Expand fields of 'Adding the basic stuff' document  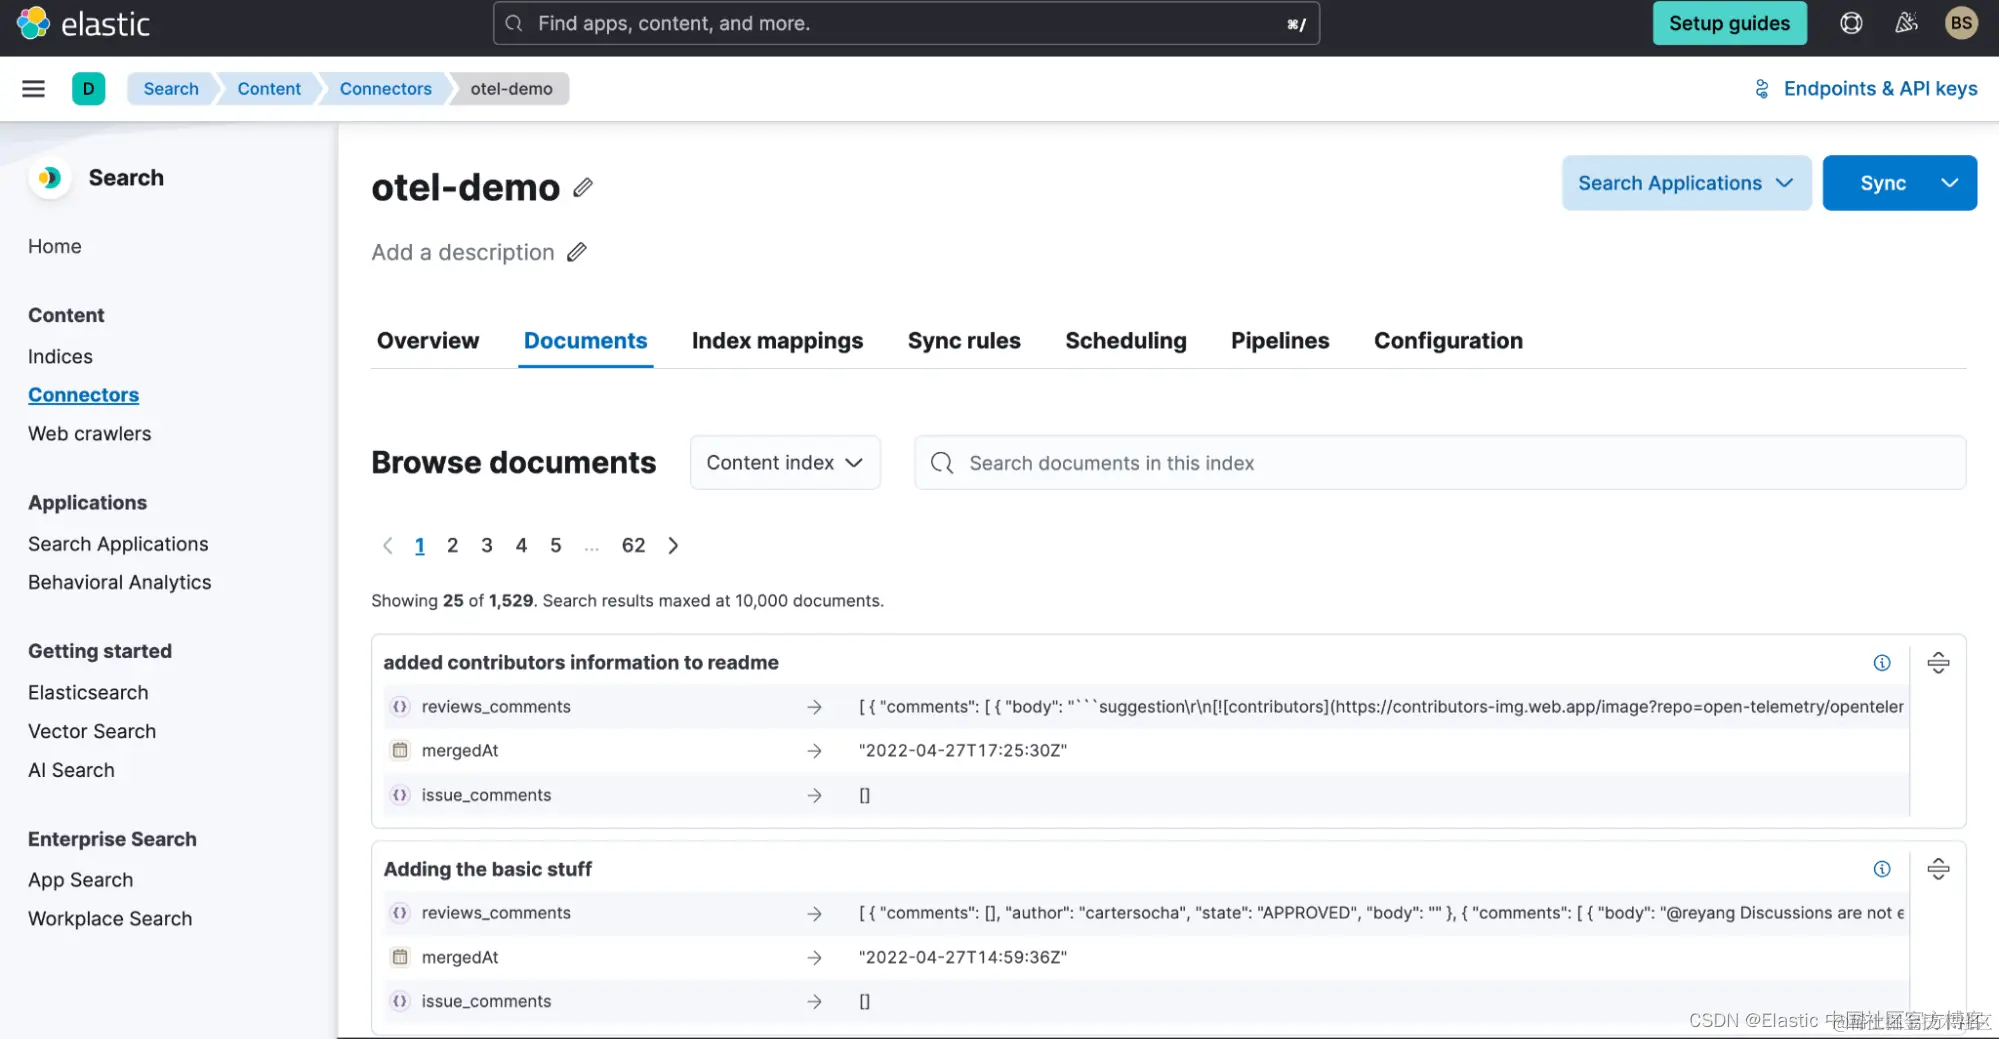(x=1937, y=869)
